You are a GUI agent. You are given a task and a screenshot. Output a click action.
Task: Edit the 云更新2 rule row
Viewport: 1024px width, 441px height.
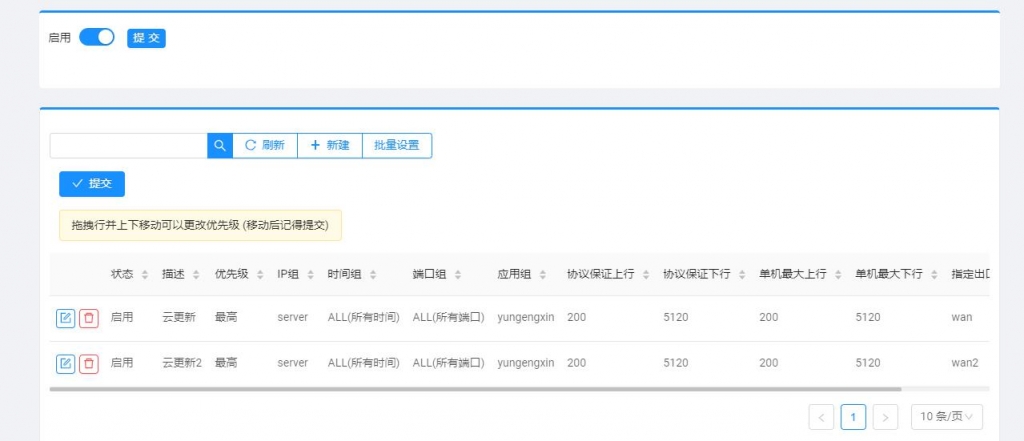[66, 363]
